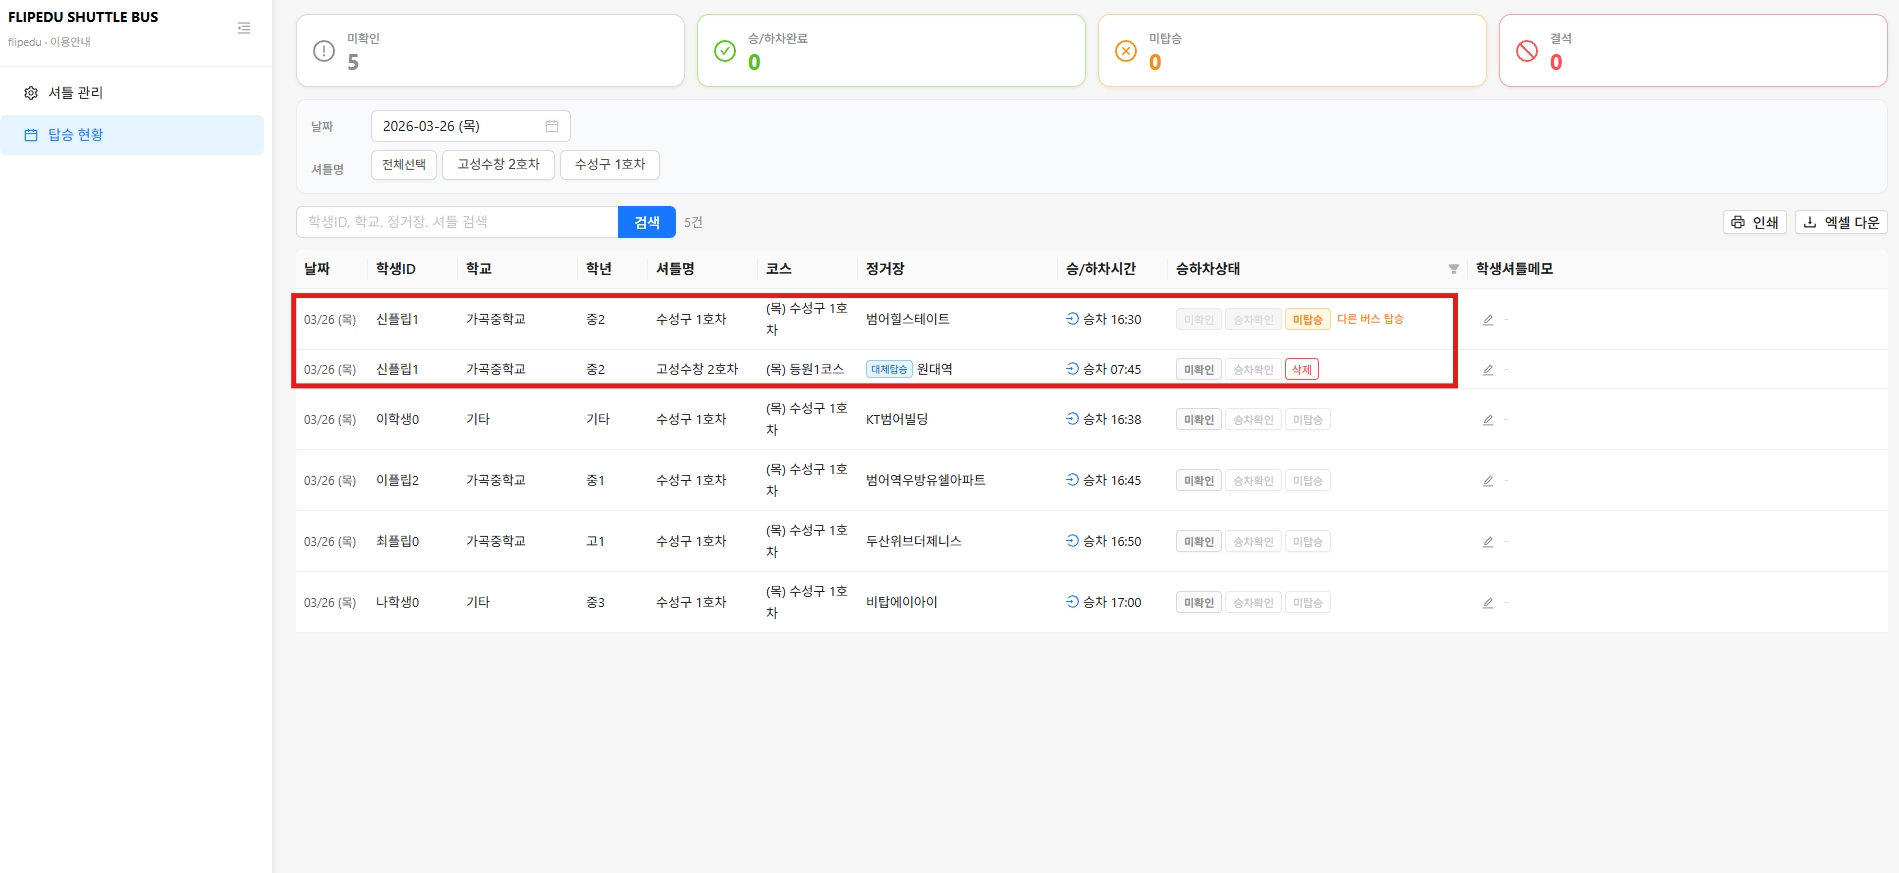Mark 최플립0 as 미확인

tap(1199, 542)
